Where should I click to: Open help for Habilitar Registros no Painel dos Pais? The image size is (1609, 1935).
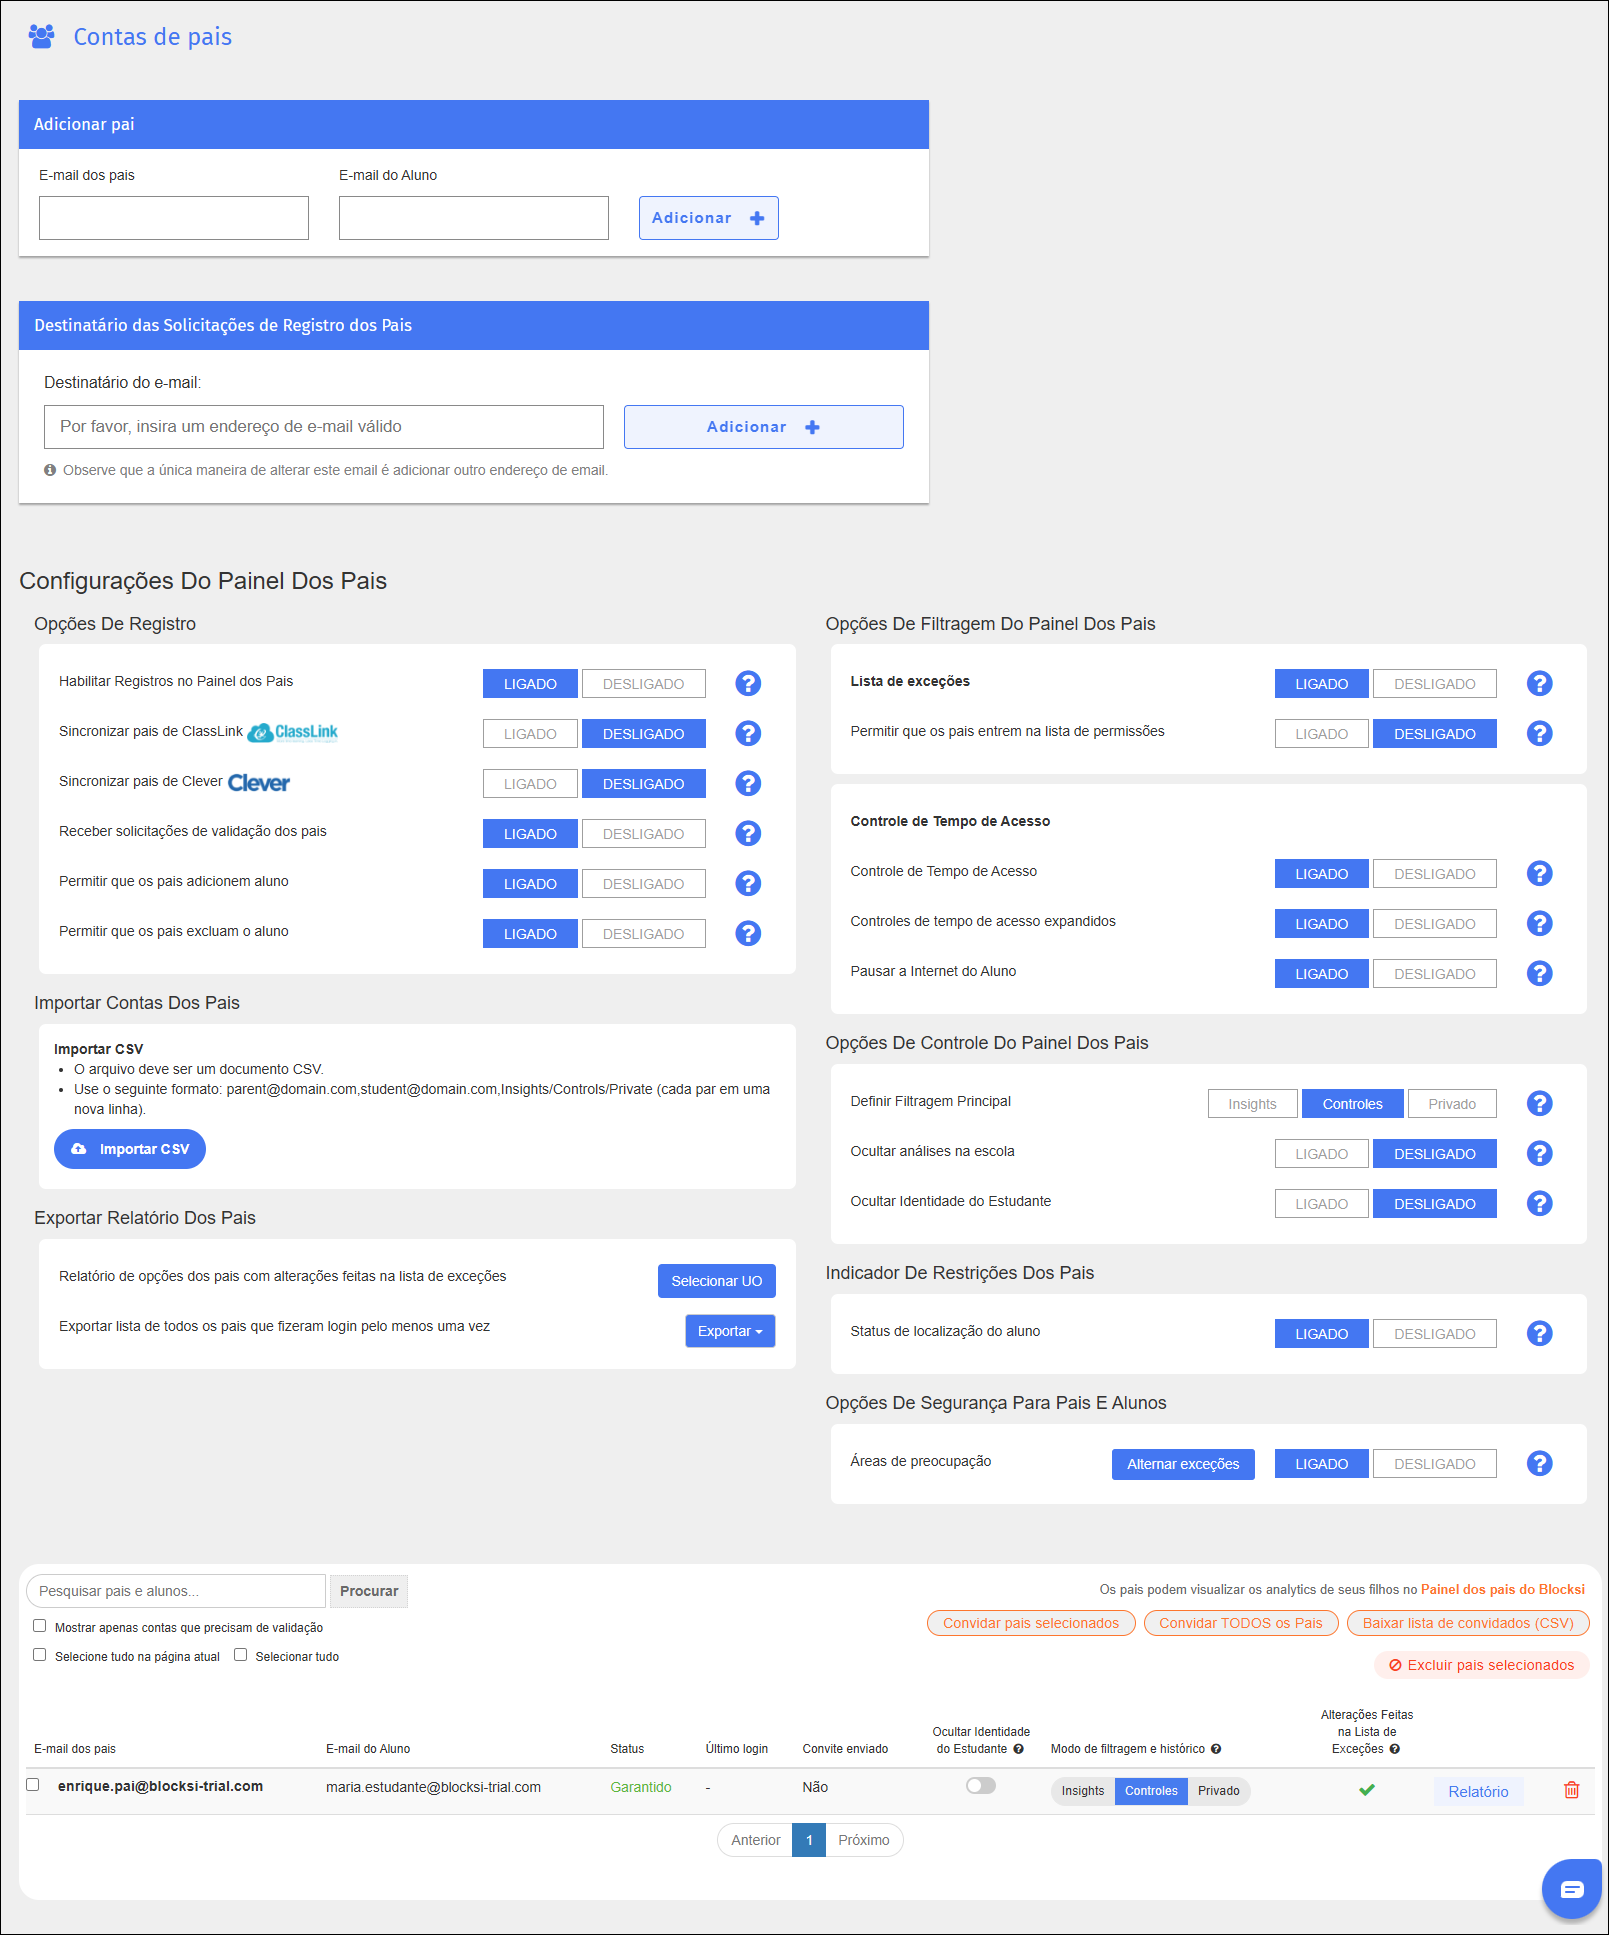(x=748, y=683)
